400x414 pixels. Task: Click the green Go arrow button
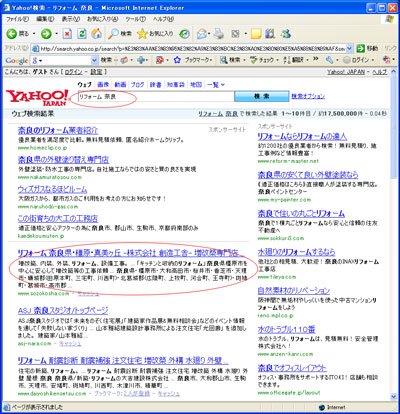(360, 48)
